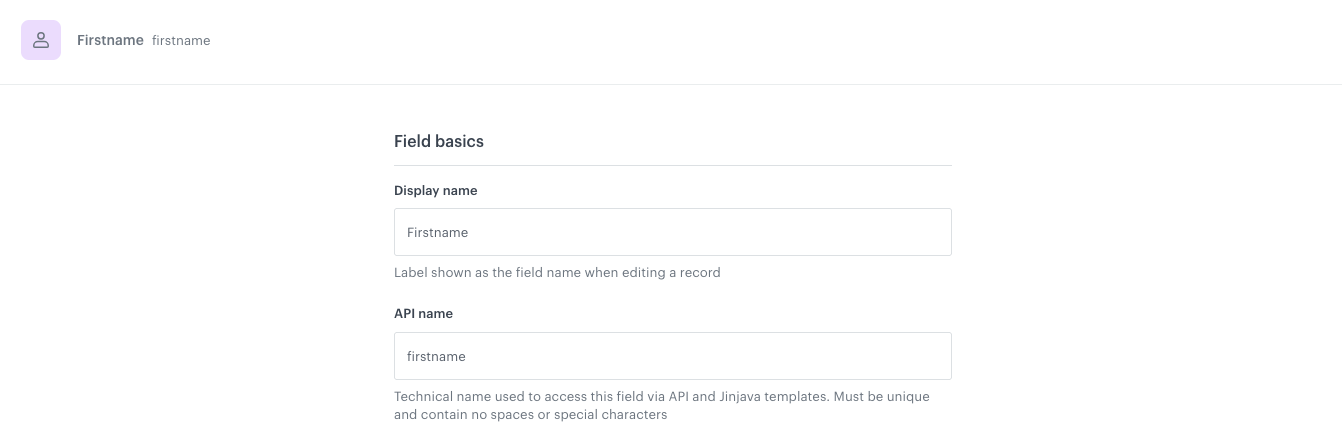Viewport: 1342px width, 434px height.
Task: Click the Field basics section heading
Action: 438,141
